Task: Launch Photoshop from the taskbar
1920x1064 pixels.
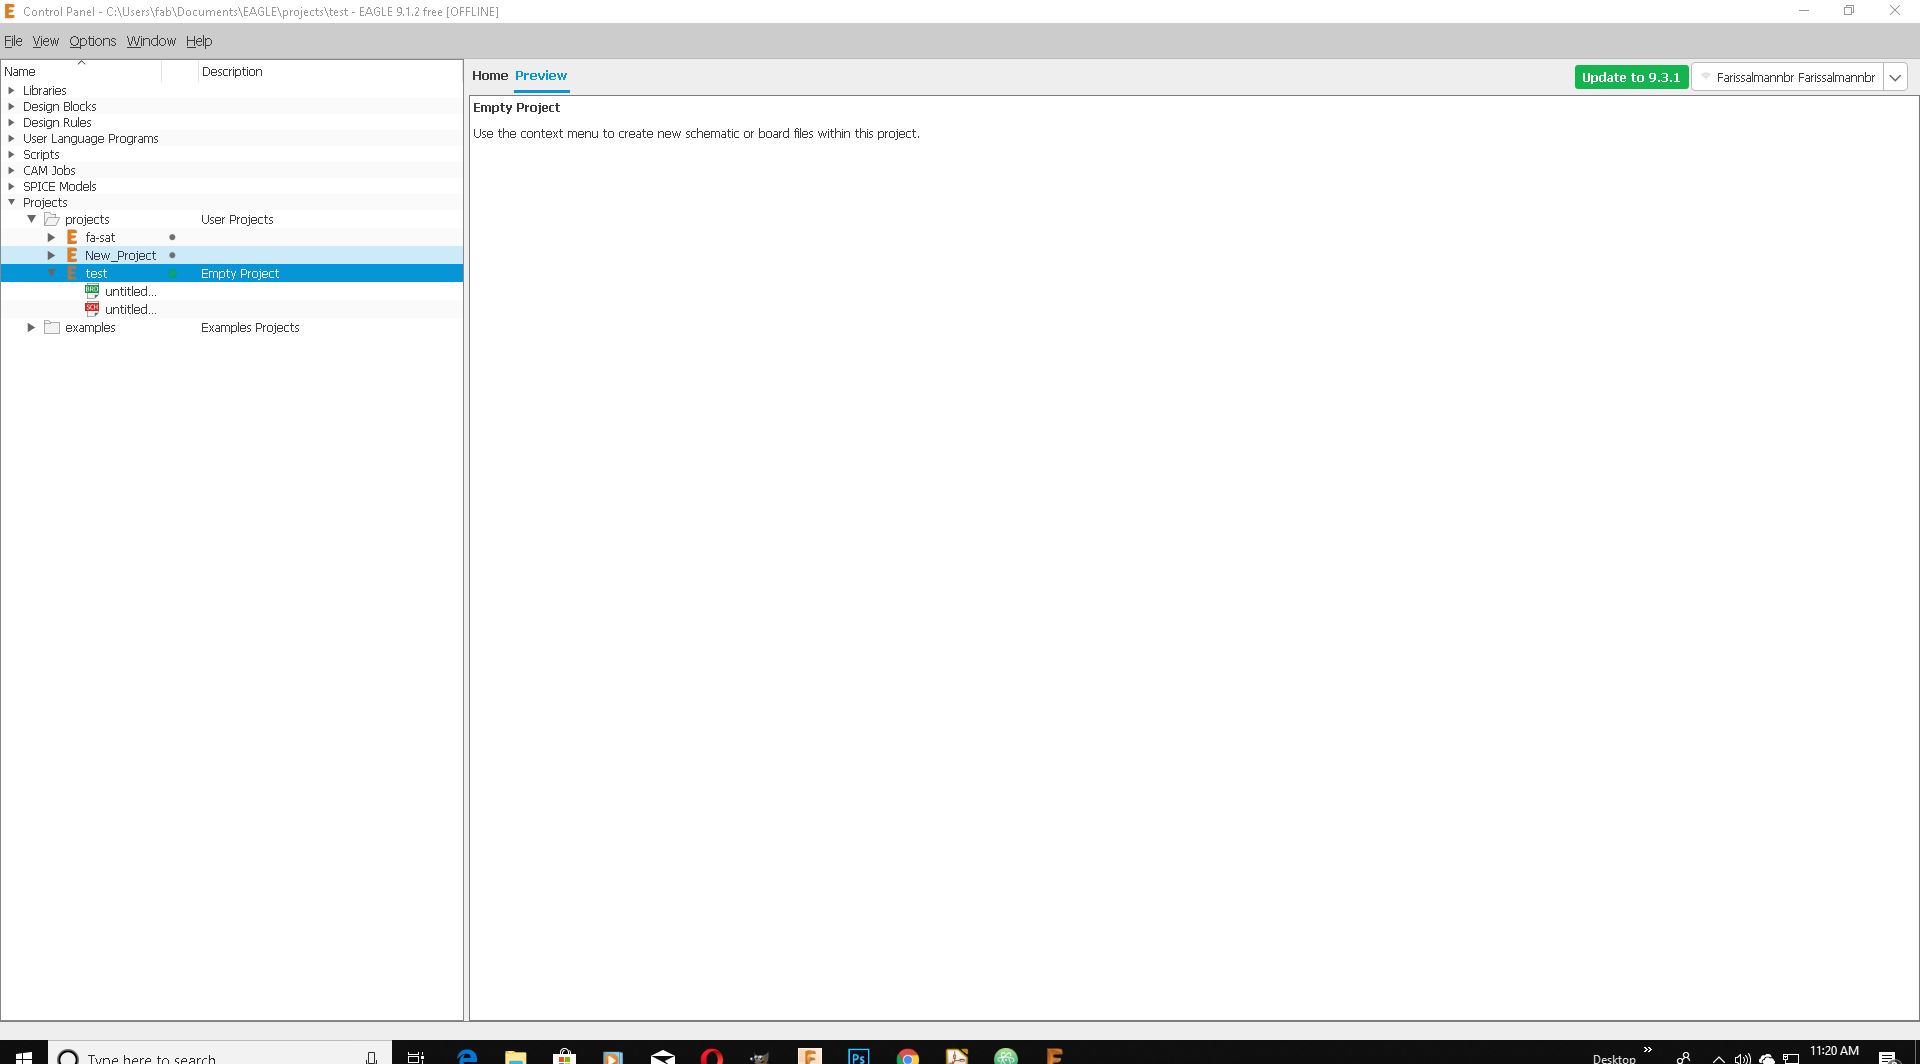Action: coord(858,1056)
